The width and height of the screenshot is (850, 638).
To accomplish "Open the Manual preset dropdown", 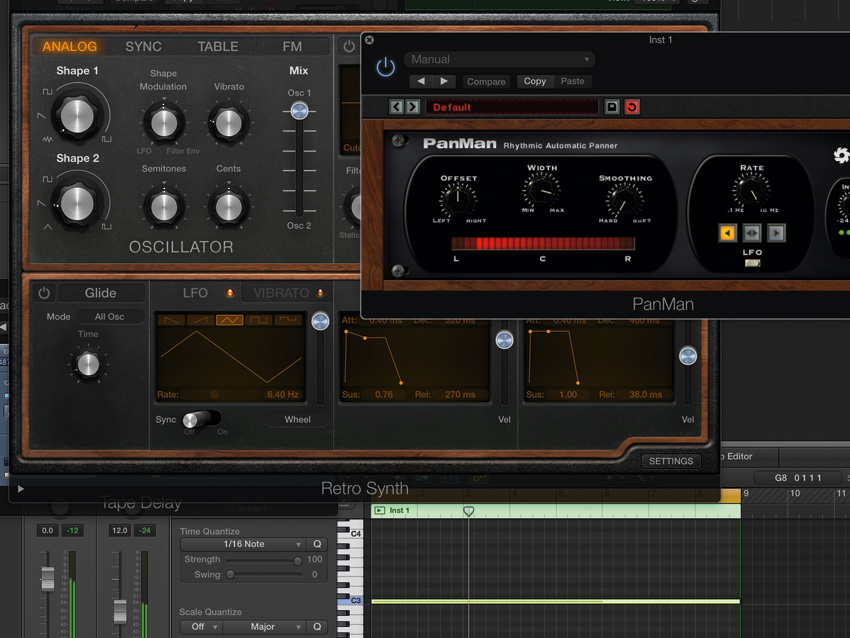I will point(500,59).
